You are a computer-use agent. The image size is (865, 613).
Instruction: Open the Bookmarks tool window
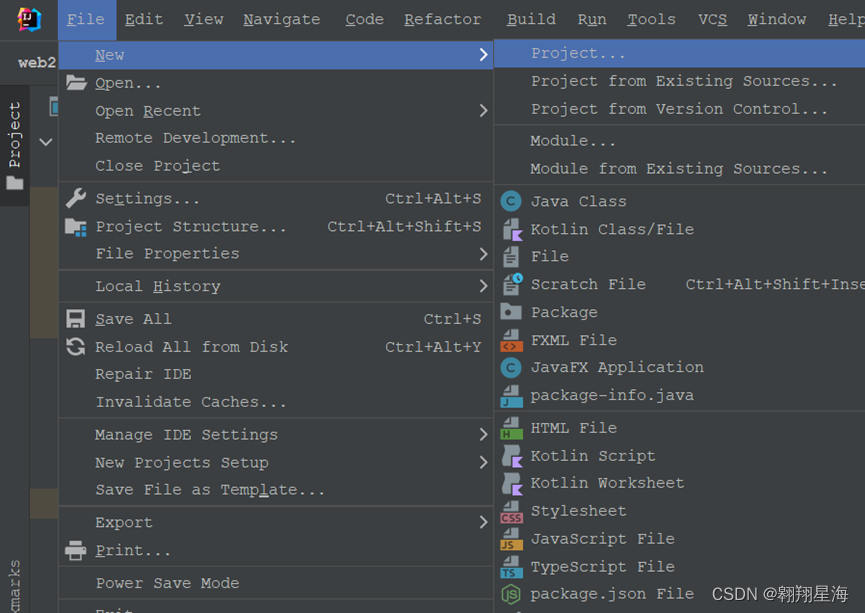(14, 580)
